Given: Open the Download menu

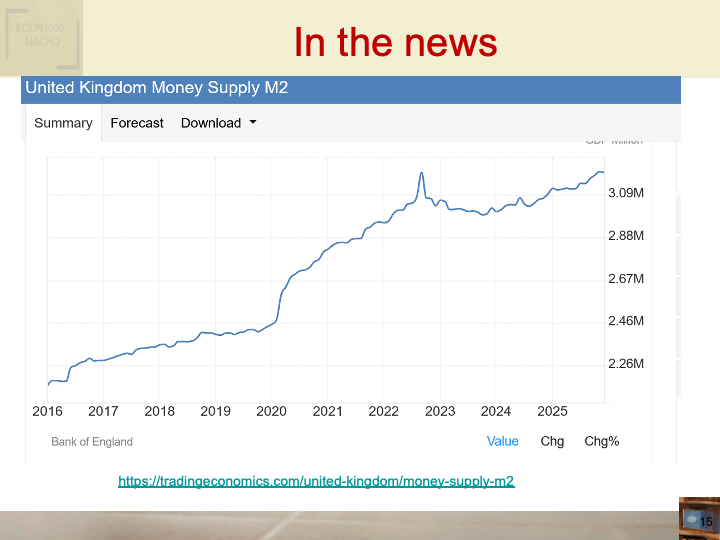Looking at the screenshot, I should click(217, 123).
